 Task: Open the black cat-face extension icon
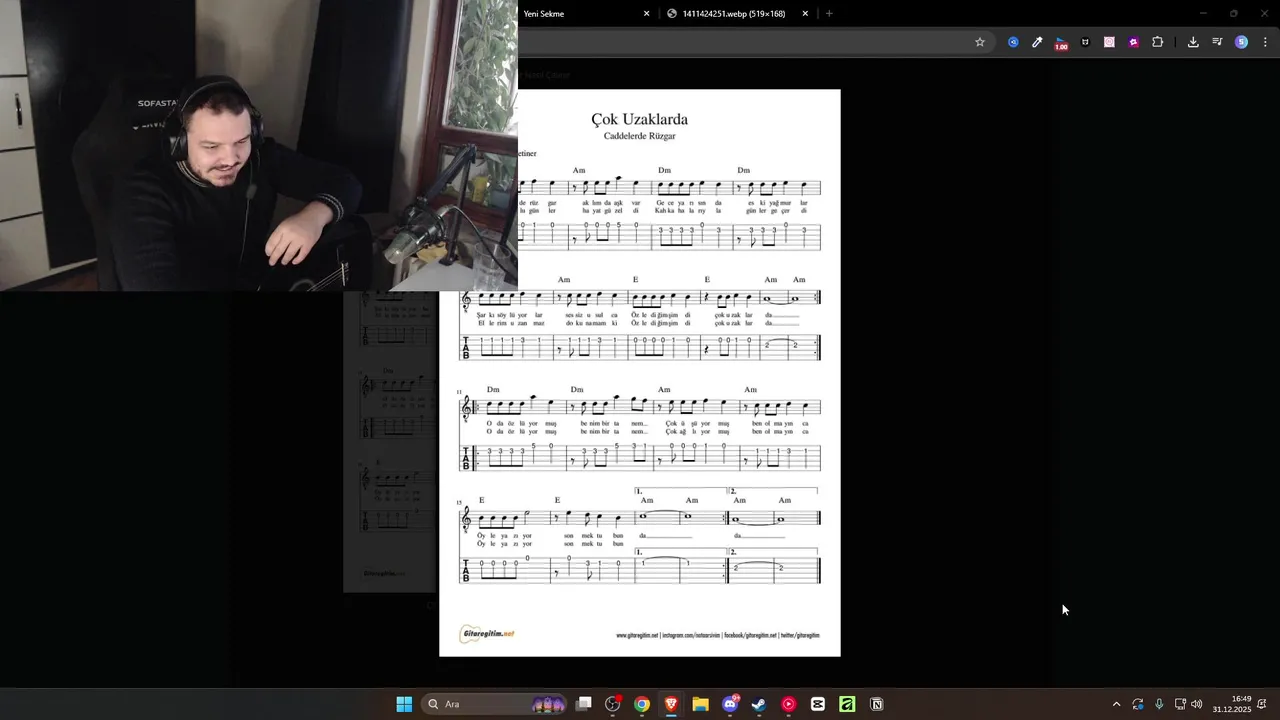pos(1085,42)
